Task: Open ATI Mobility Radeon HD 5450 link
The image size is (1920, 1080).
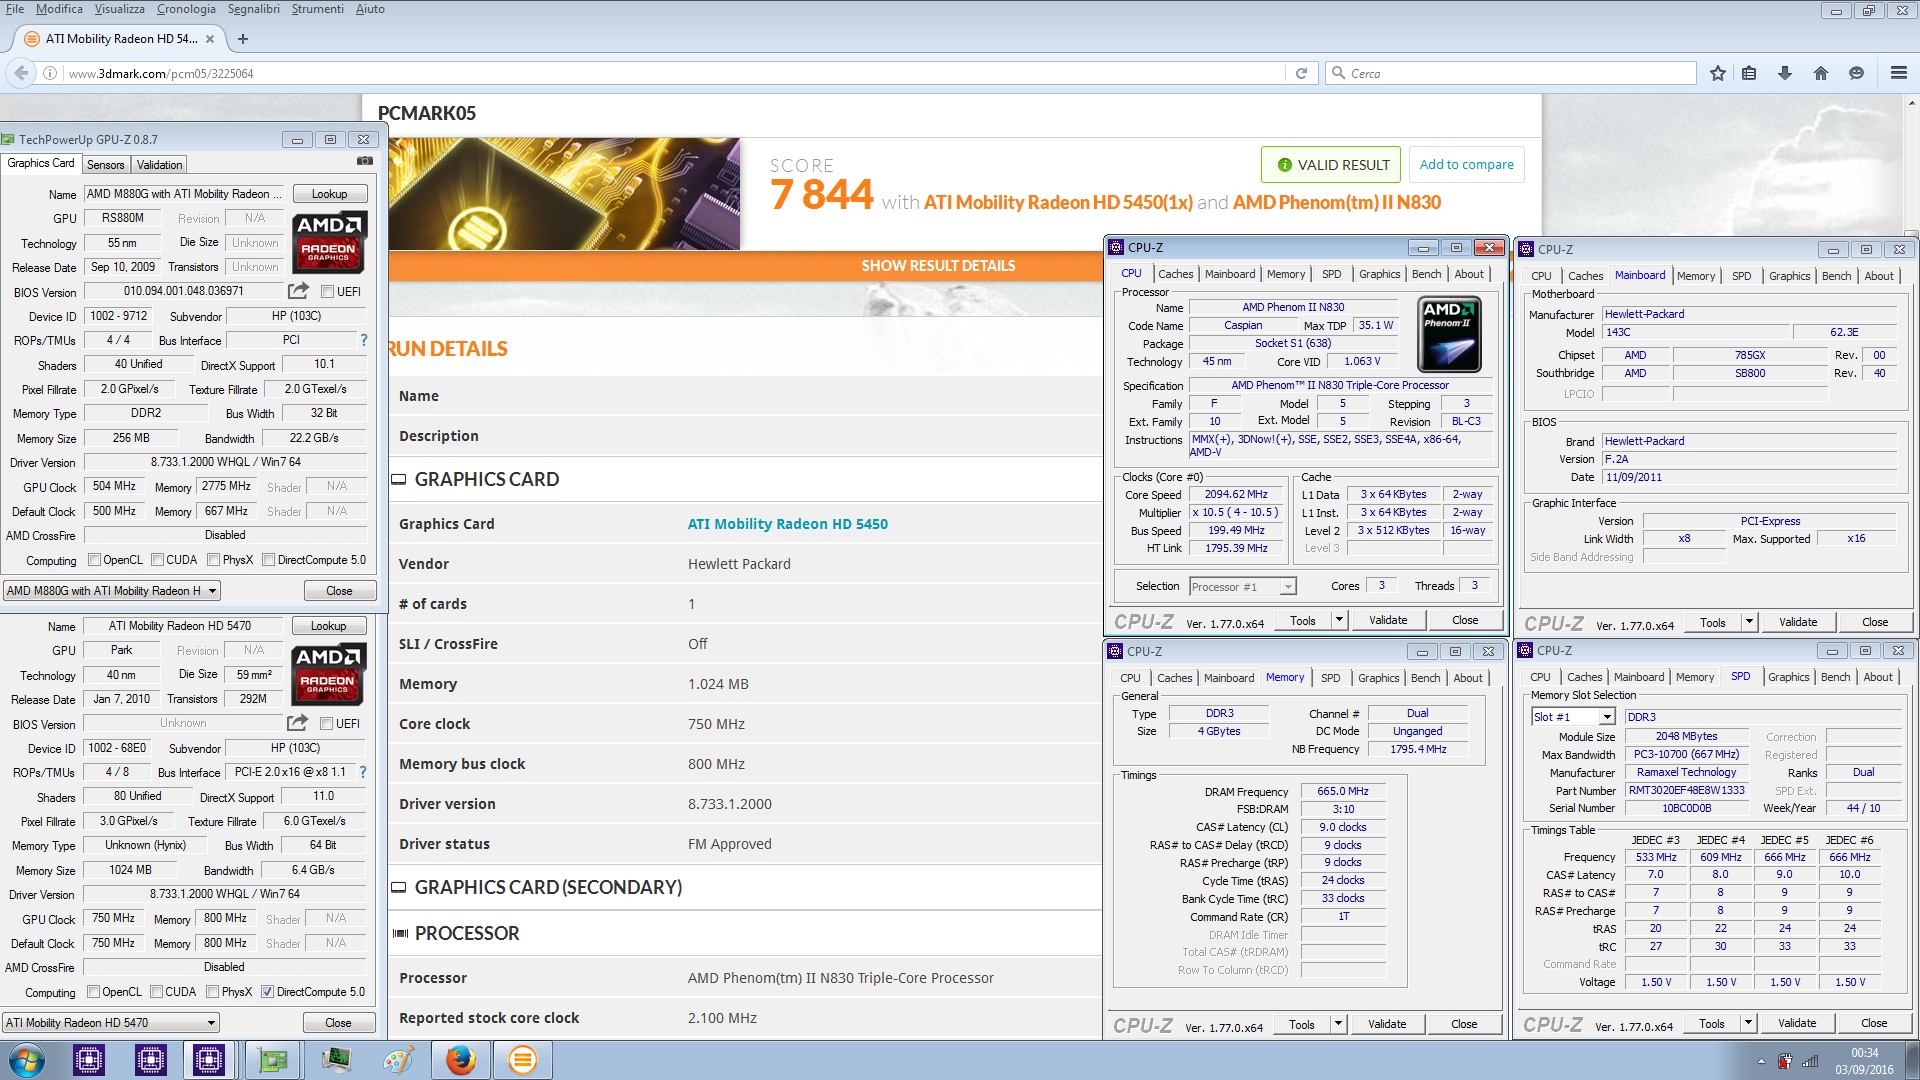Action: pyautogui.click(x=787, y=524)
